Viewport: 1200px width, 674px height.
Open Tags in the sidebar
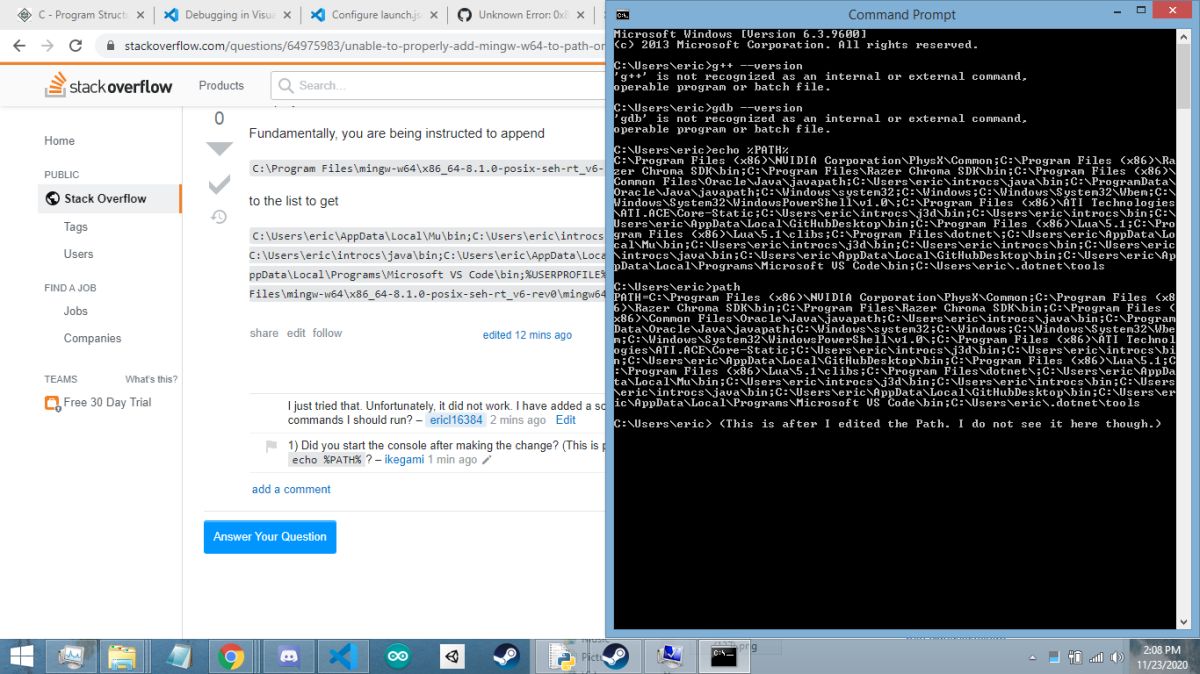[76, 227]
